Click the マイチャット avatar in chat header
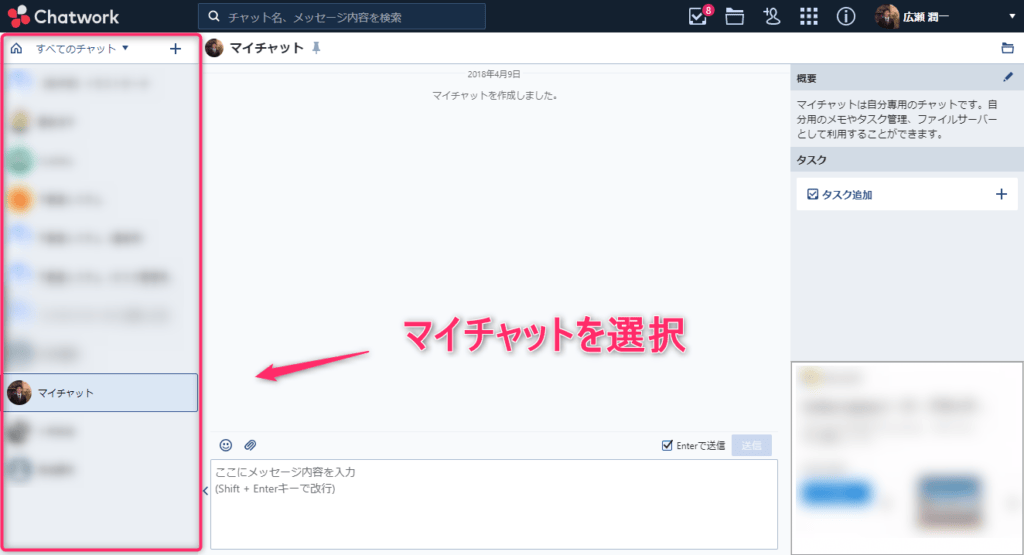This screenshot has height=555, width=1024. pos(214,48)
